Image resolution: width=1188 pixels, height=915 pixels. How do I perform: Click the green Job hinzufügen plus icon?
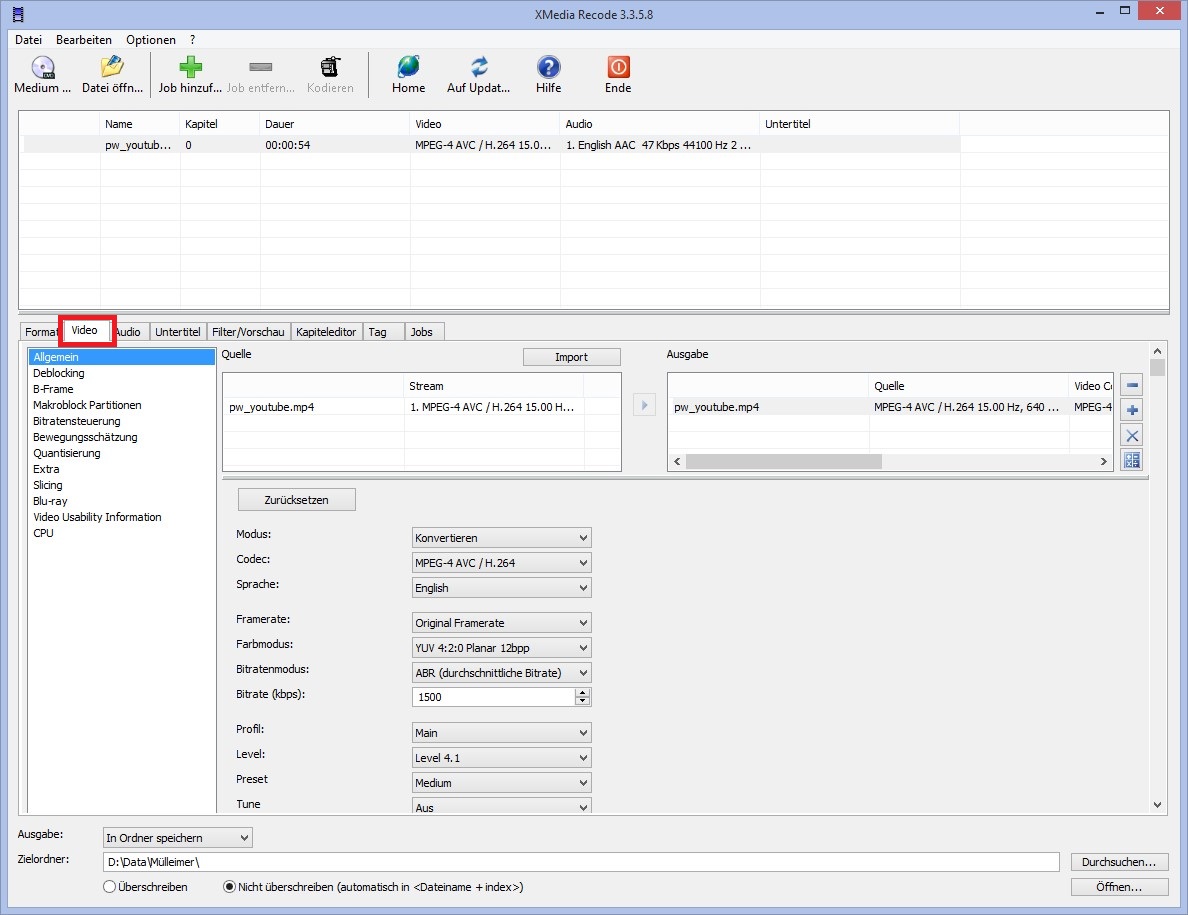[190, 68]
